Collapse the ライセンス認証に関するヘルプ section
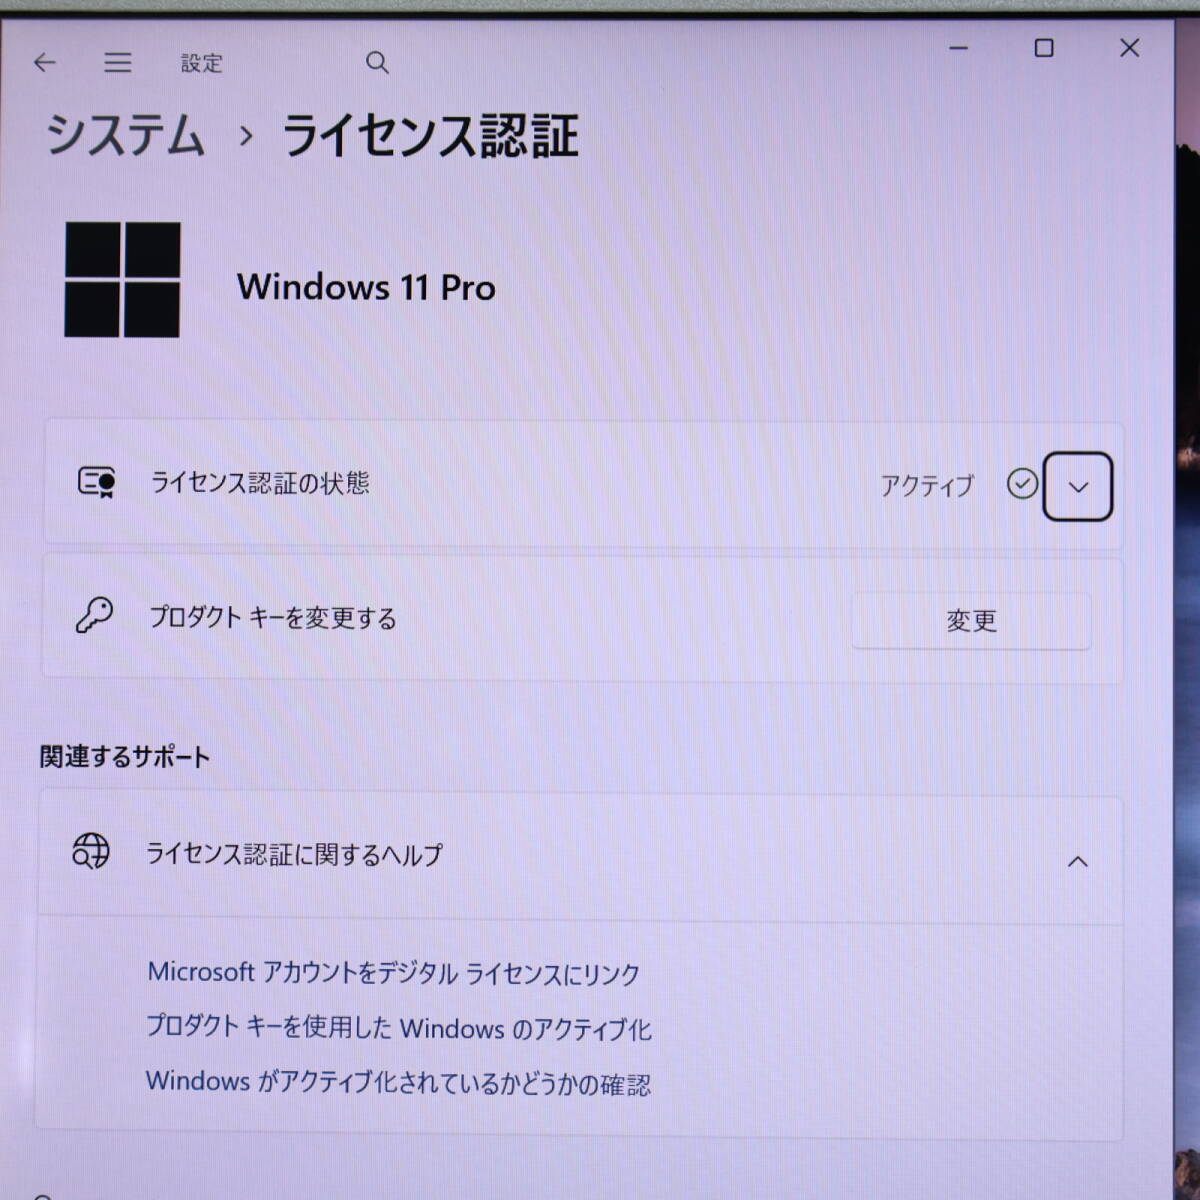 (1078, 861)
